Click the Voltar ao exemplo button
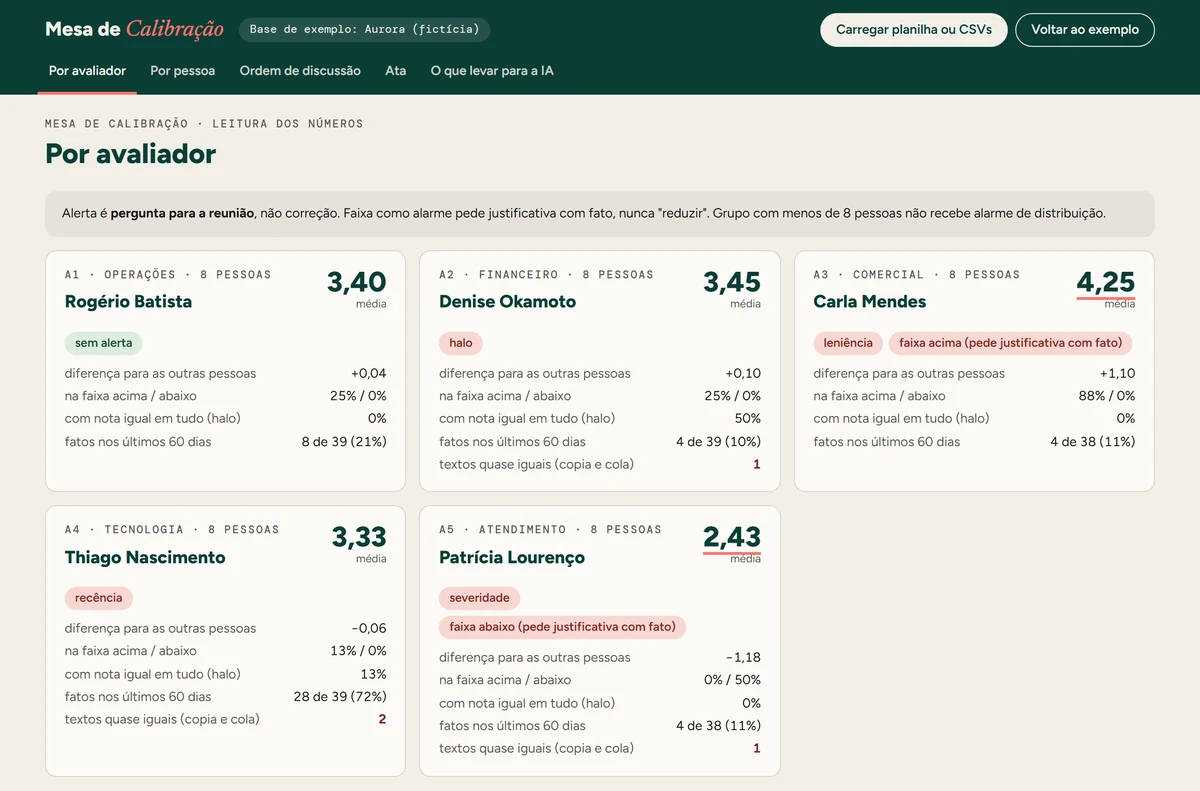The height and width of the screenshot is (791, 1200). point(1085,30)
